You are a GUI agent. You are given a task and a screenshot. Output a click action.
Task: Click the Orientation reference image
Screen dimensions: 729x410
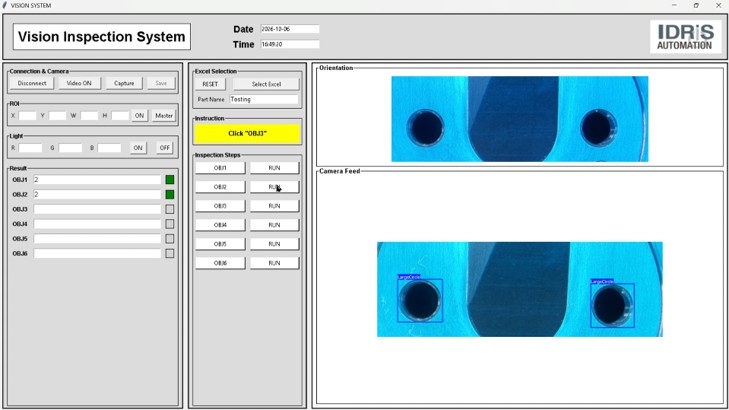click(520, 119)
